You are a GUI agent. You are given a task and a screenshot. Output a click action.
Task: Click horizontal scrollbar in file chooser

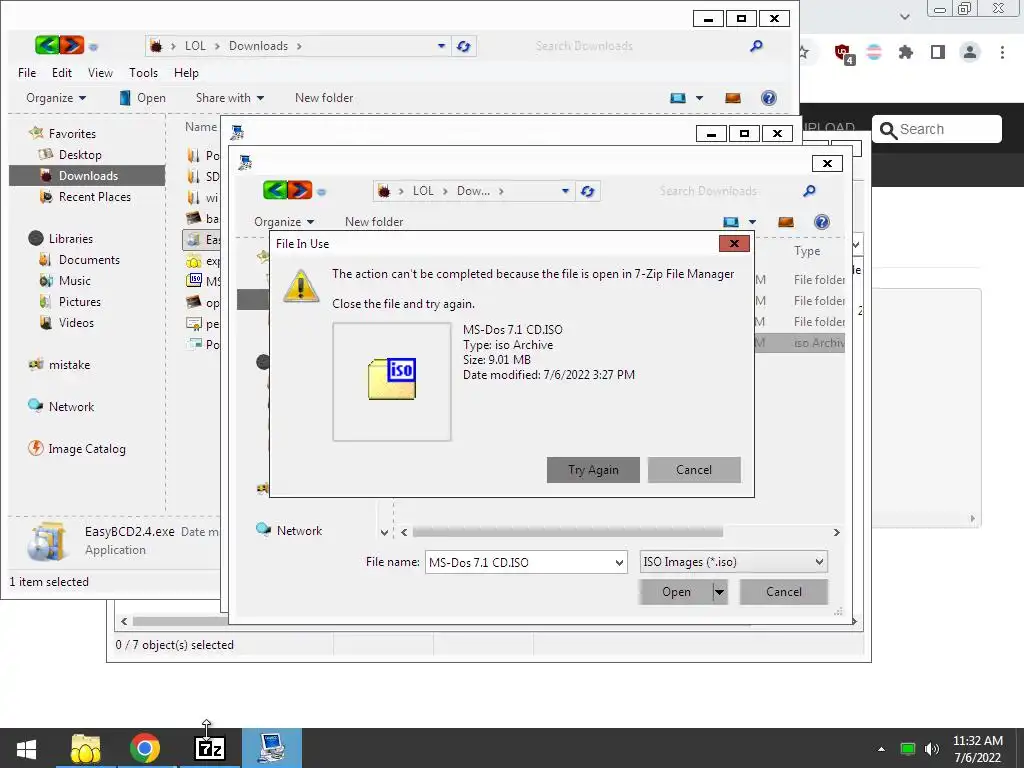coord(568,532)
